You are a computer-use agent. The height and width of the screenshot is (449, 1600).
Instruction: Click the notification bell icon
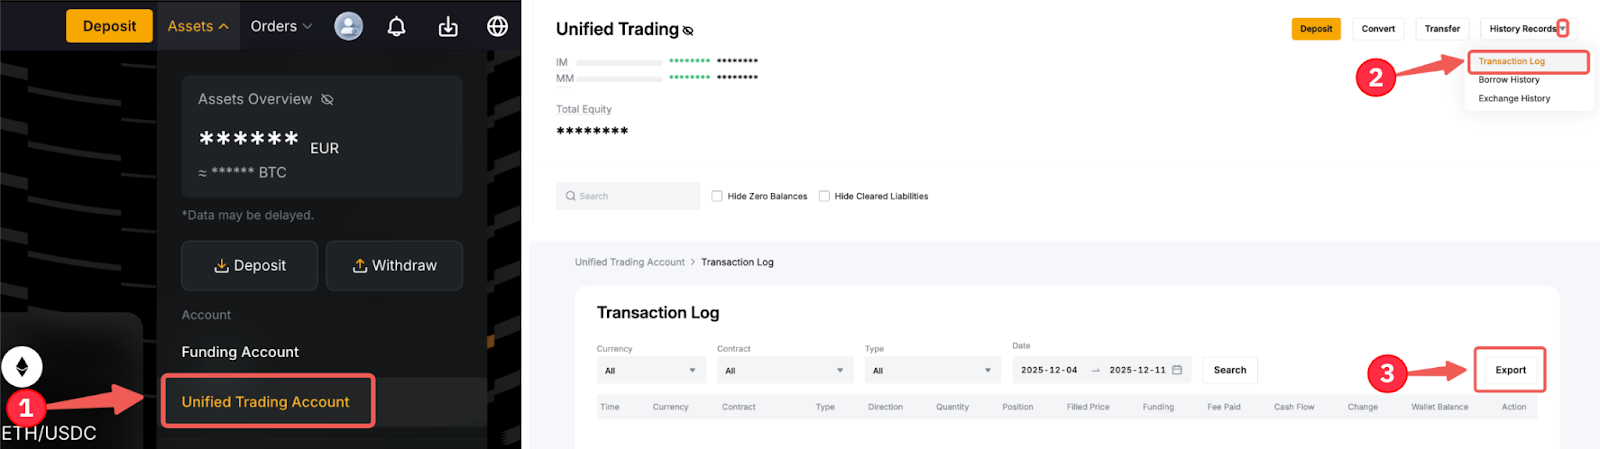click(x=397, y=26)
